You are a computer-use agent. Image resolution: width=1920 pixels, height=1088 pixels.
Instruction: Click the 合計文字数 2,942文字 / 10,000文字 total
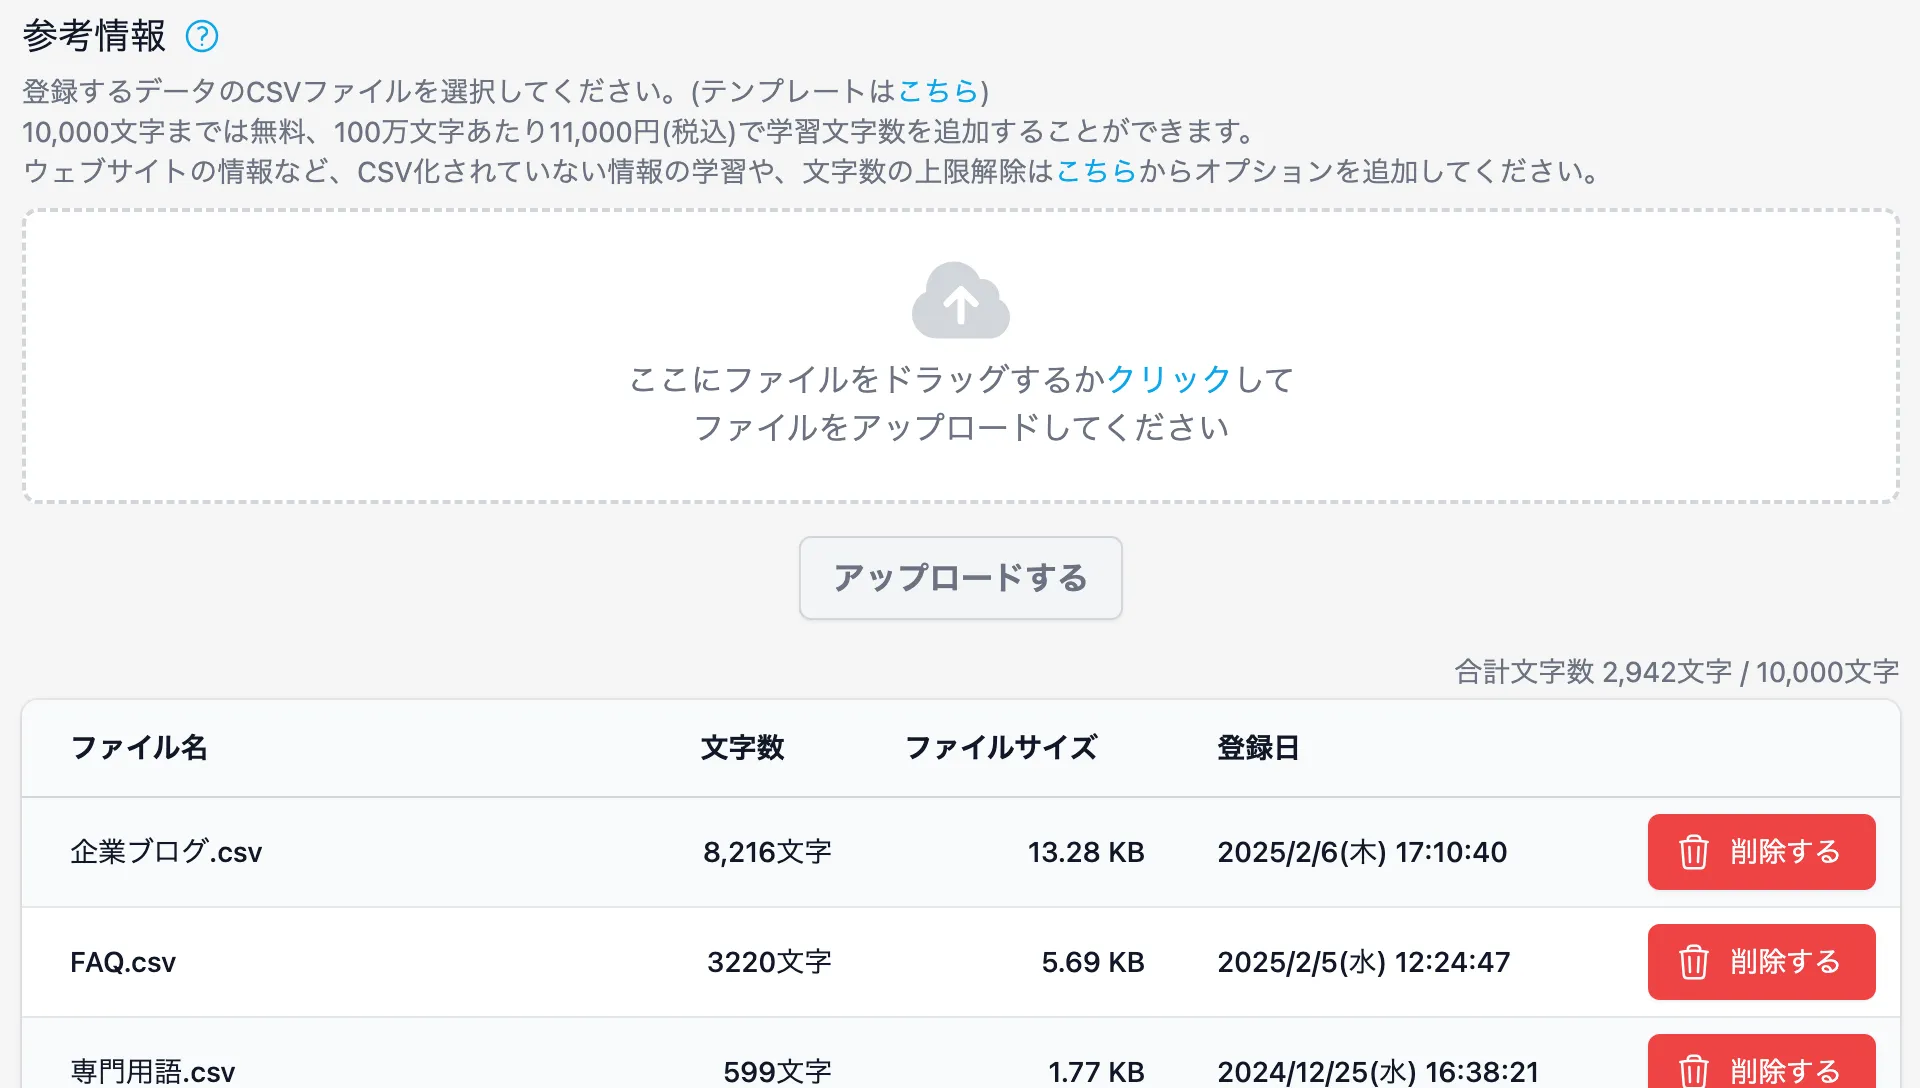tap(1677, 672)
